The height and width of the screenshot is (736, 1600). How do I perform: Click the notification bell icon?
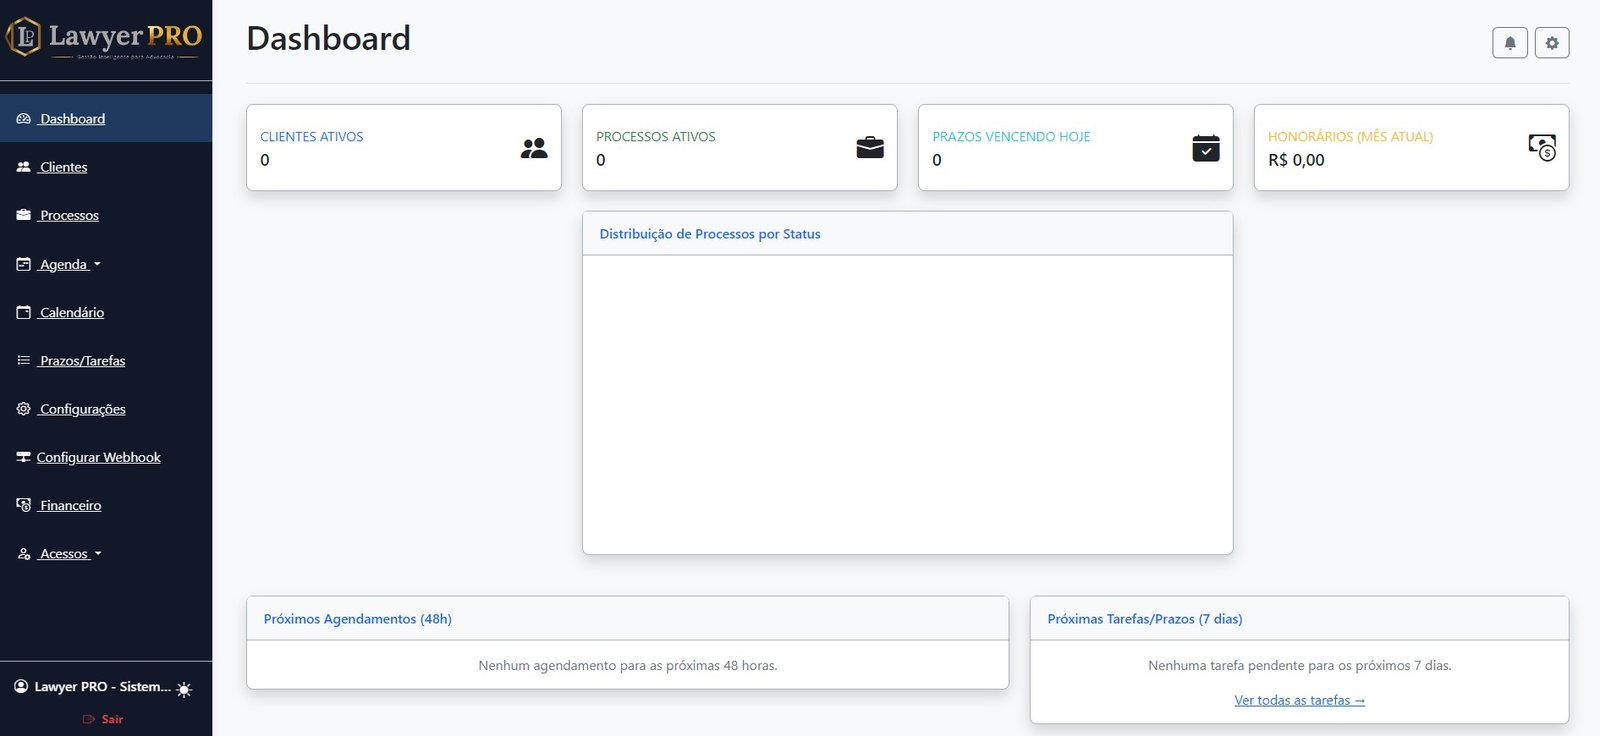pos(1509,43)
